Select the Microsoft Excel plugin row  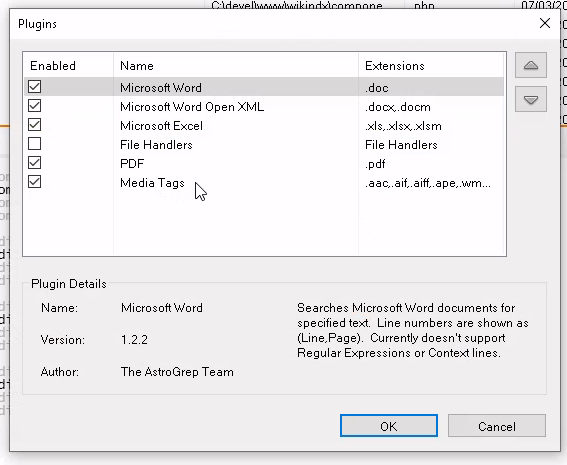[264, 126]
